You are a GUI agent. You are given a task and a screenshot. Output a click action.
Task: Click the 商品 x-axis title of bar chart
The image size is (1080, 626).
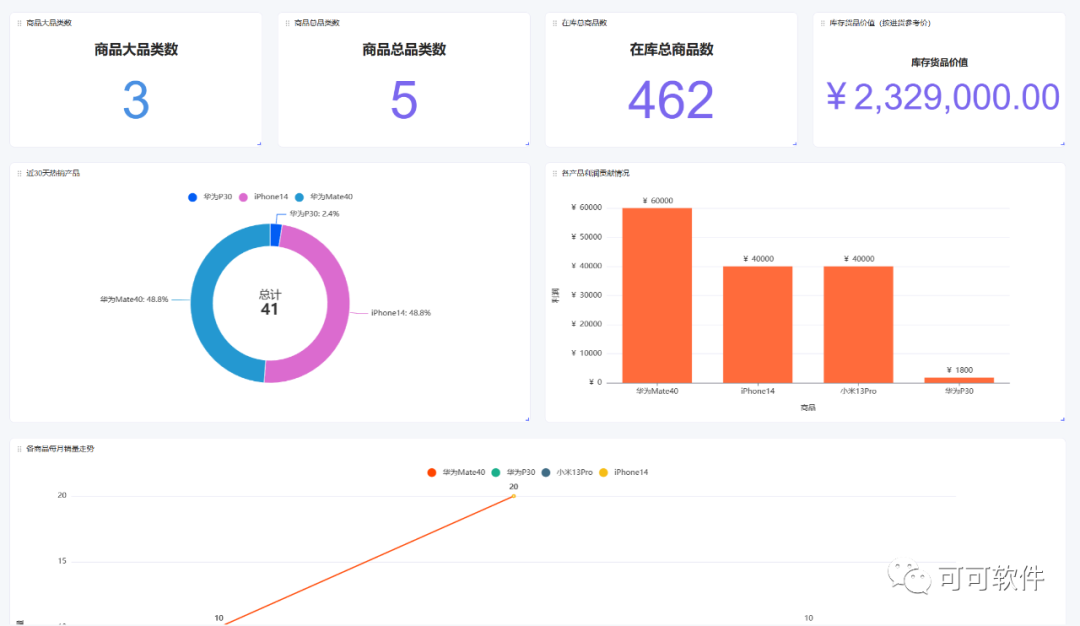point(808,408)
